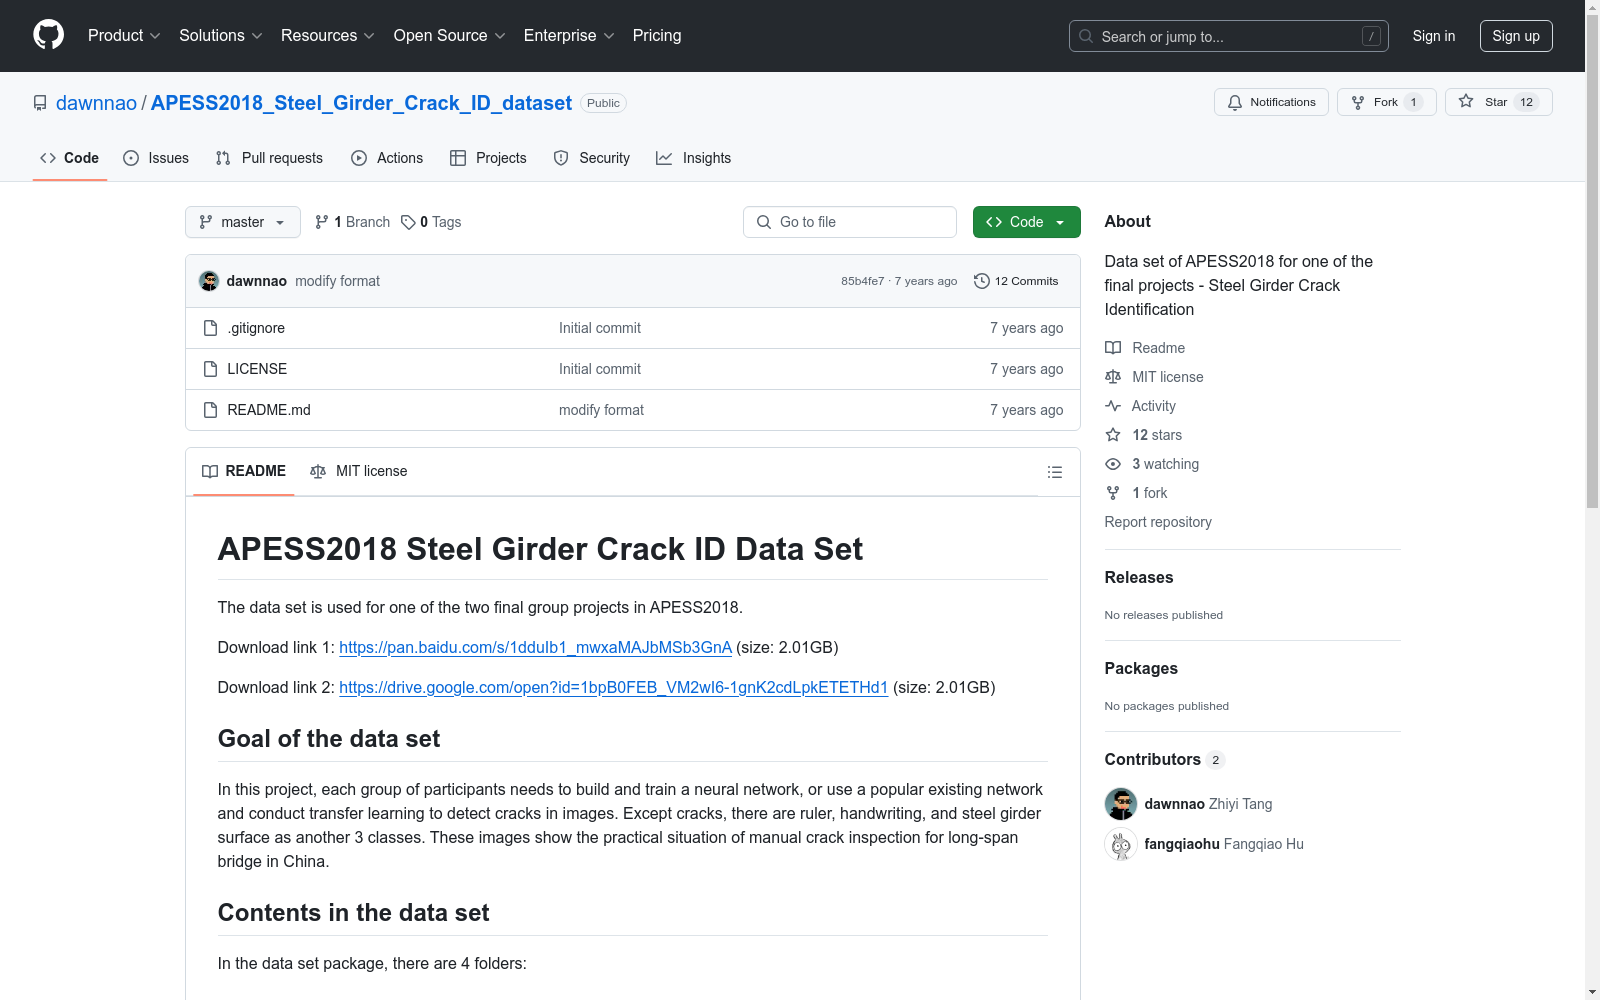1600x1000 pixels.
Task: Click the pulse icon beside Activity
Action: coord(1113,406)
